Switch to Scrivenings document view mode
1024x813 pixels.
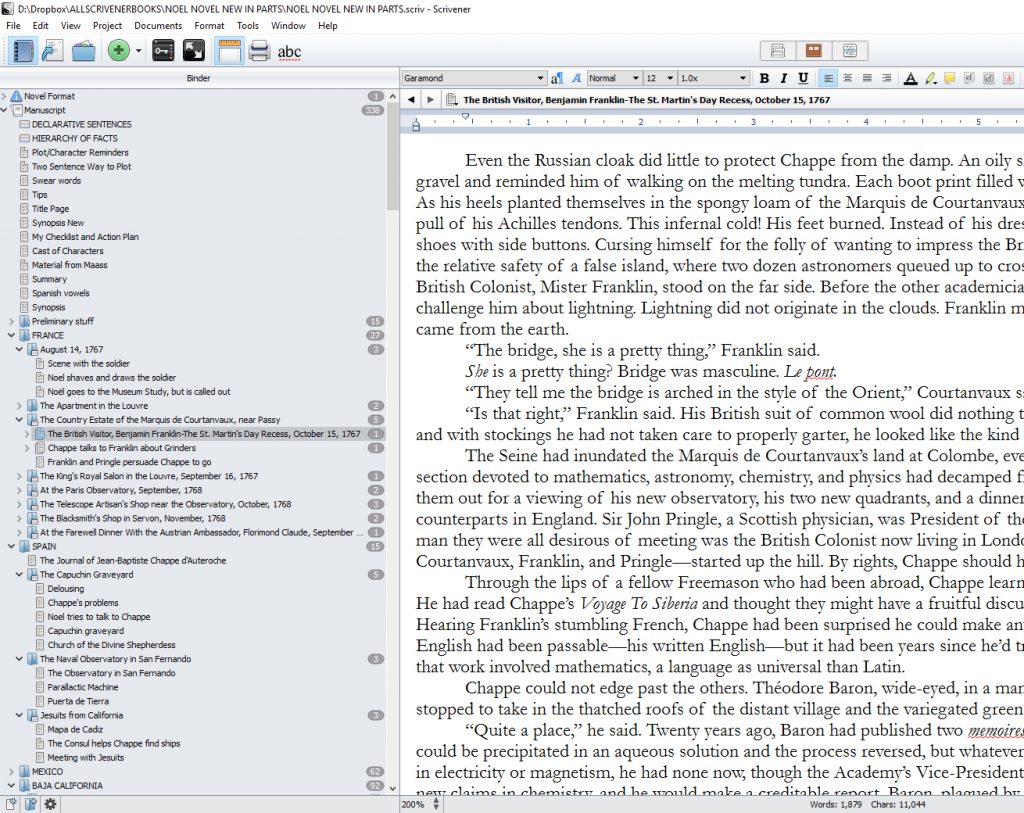pyautogui.click(x=778, y=51)
